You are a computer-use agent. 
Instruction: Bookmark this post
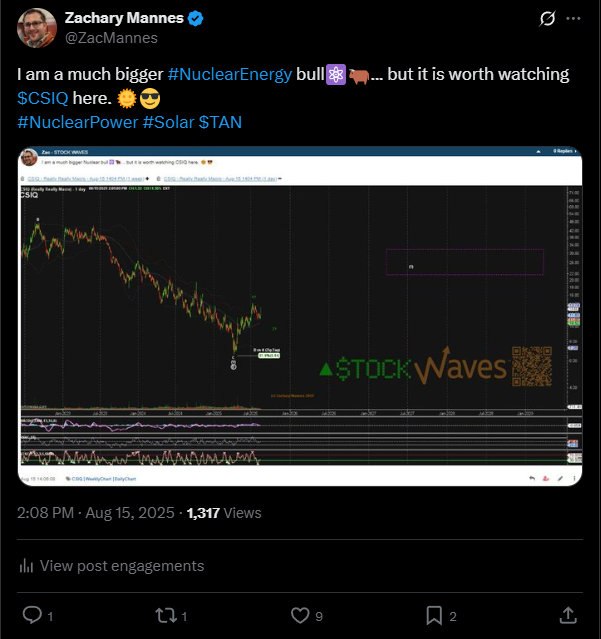(x=434, y=615)
